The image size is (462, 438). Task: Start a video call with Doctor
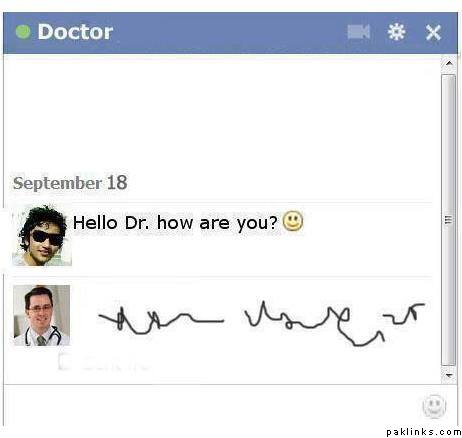pyautogui.click(x=358, y=32)
